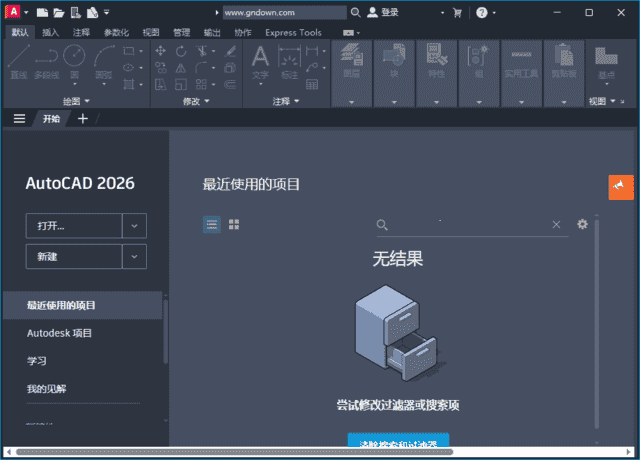Select the Rectangular Array tool
Image resolution: width=640 pixels, height=460 pixels.
click(x=202, y=84)
